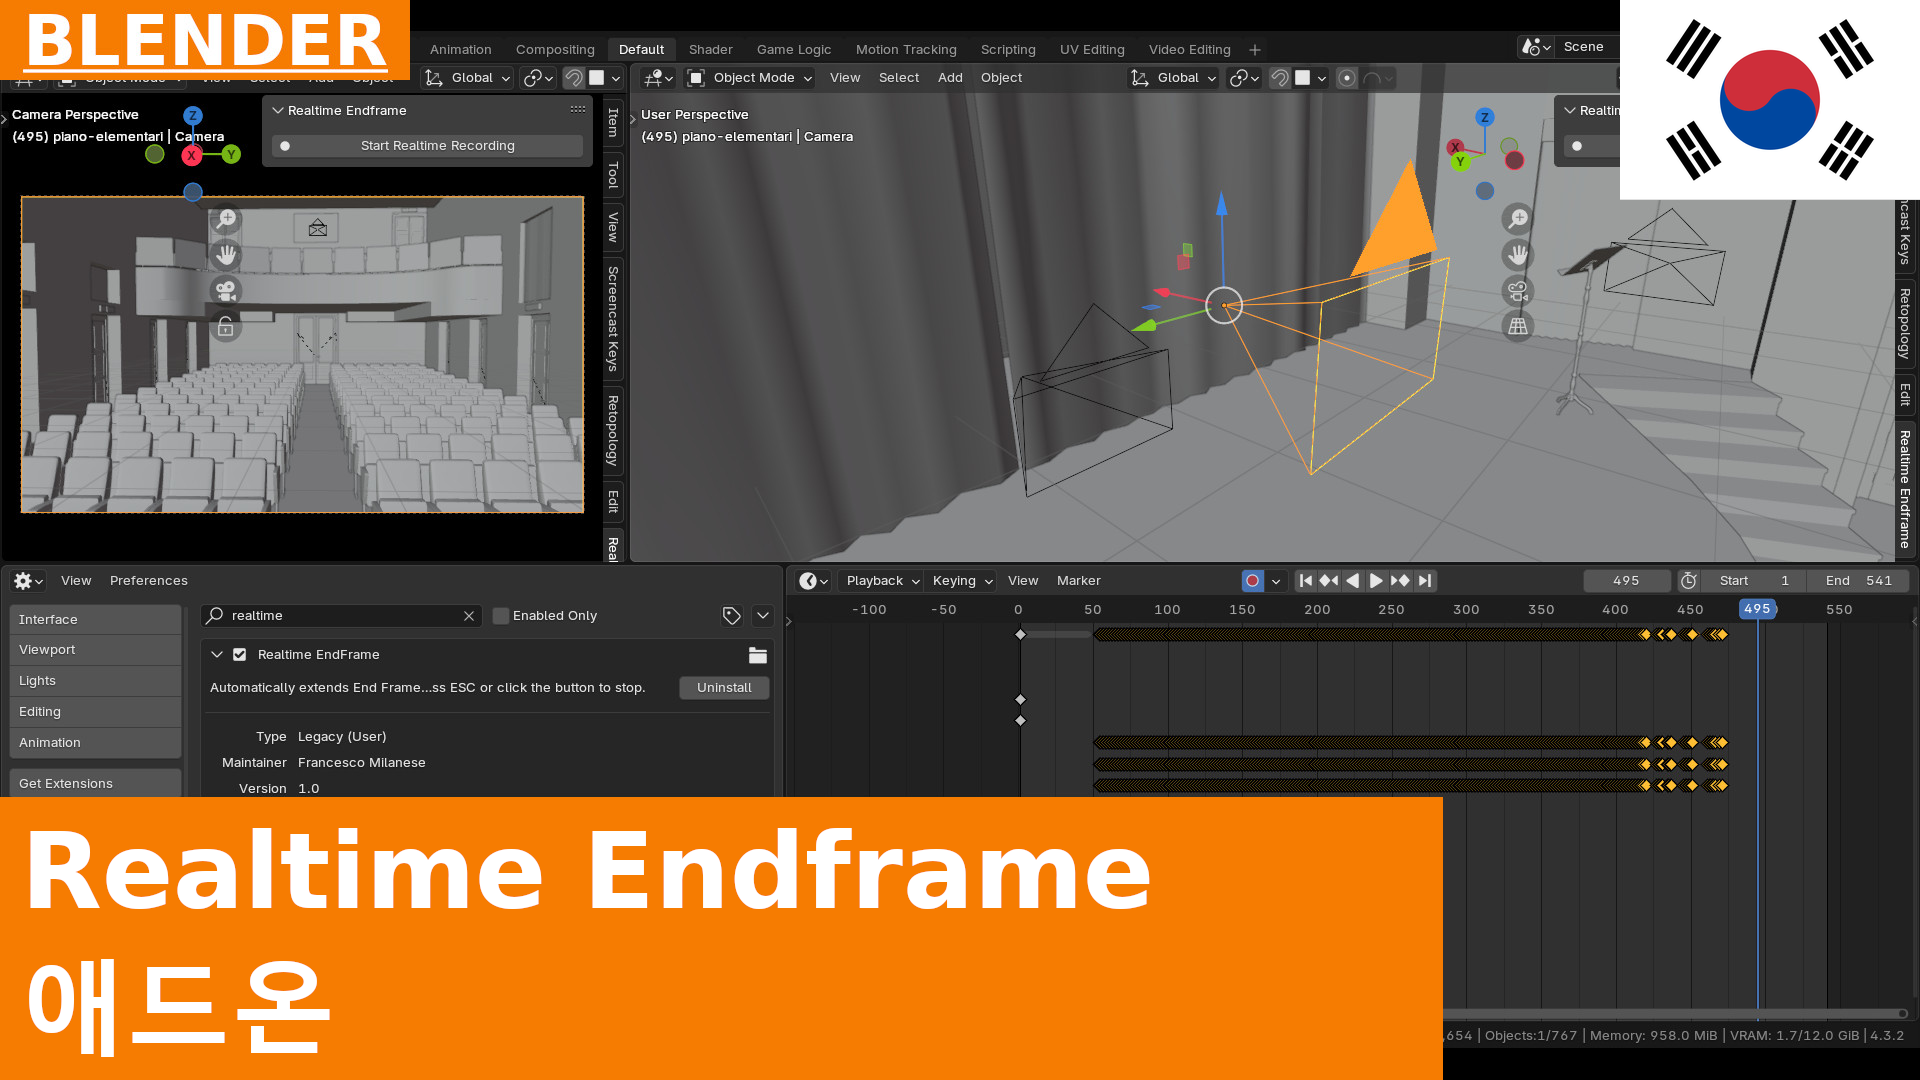
Task: Open the add-on folder icon for Realtime EndFrame
Action: point(758,655)
